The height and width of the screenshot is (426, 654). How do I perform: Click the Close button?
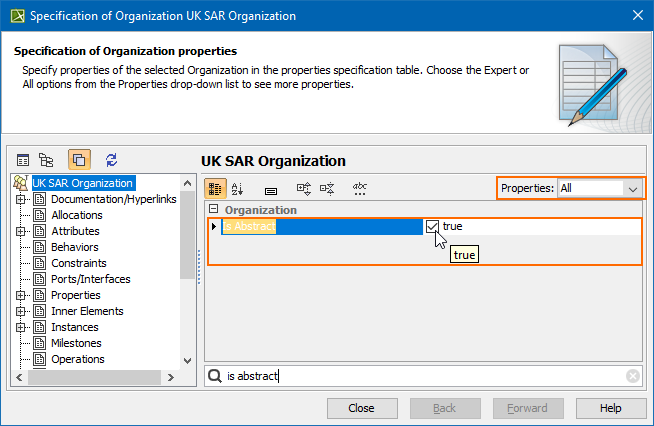pyautogui.click(x=361, y=408)
